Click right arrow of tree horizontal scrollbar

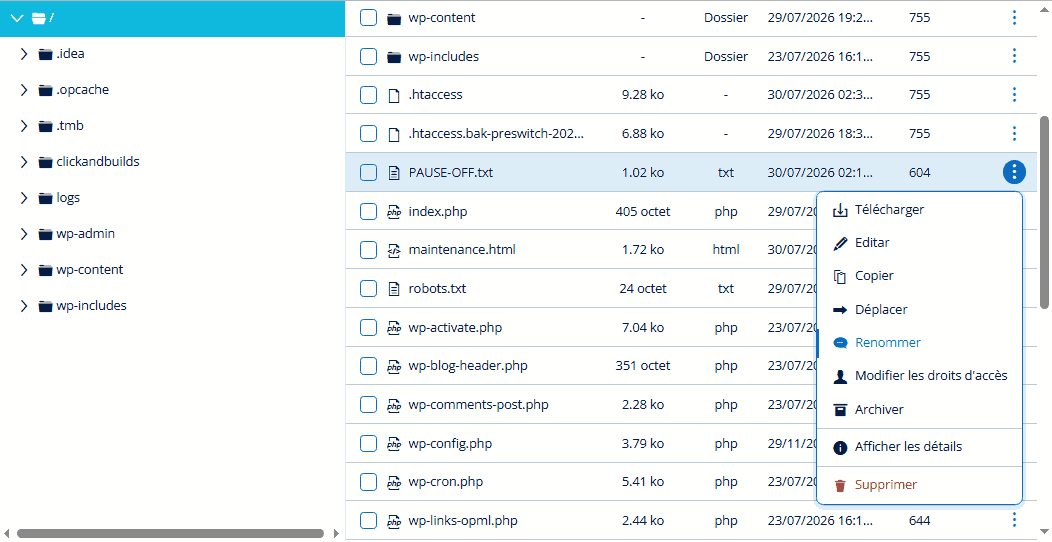[337, 534]
